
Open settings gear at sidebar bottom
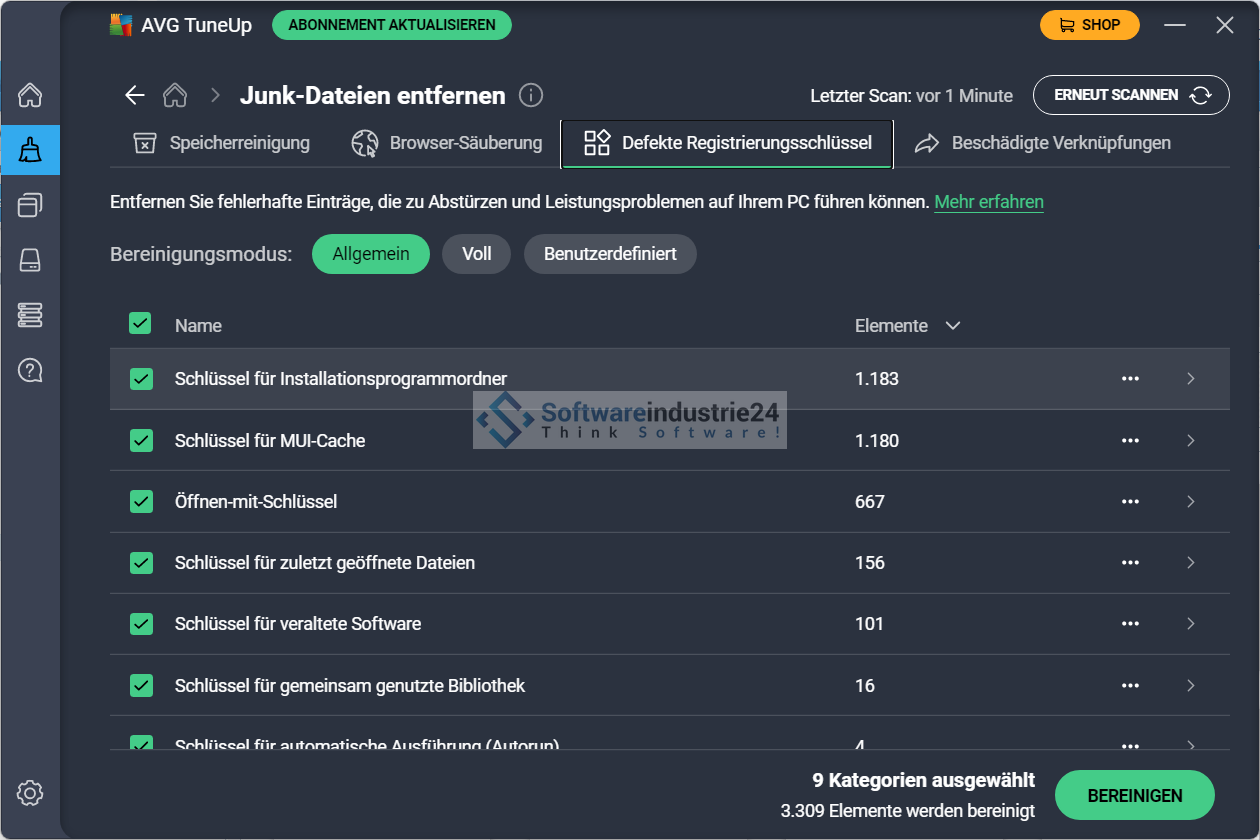30,794
